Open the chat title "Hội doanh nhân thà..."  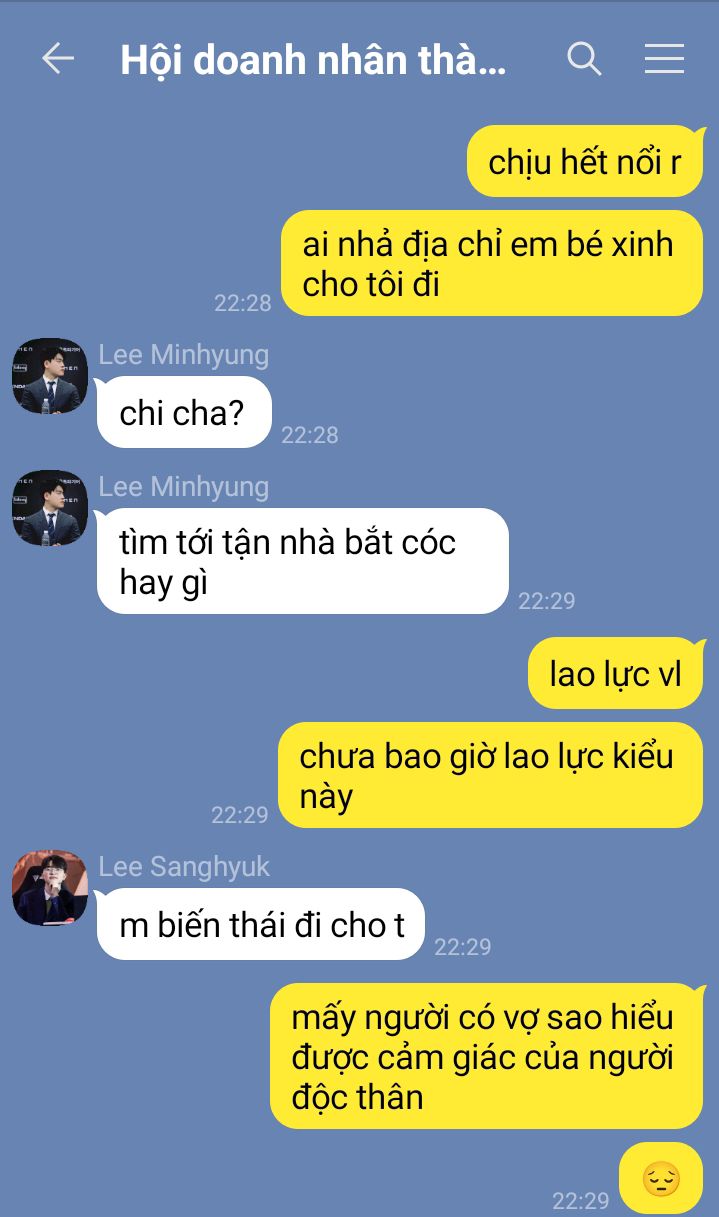313,60
